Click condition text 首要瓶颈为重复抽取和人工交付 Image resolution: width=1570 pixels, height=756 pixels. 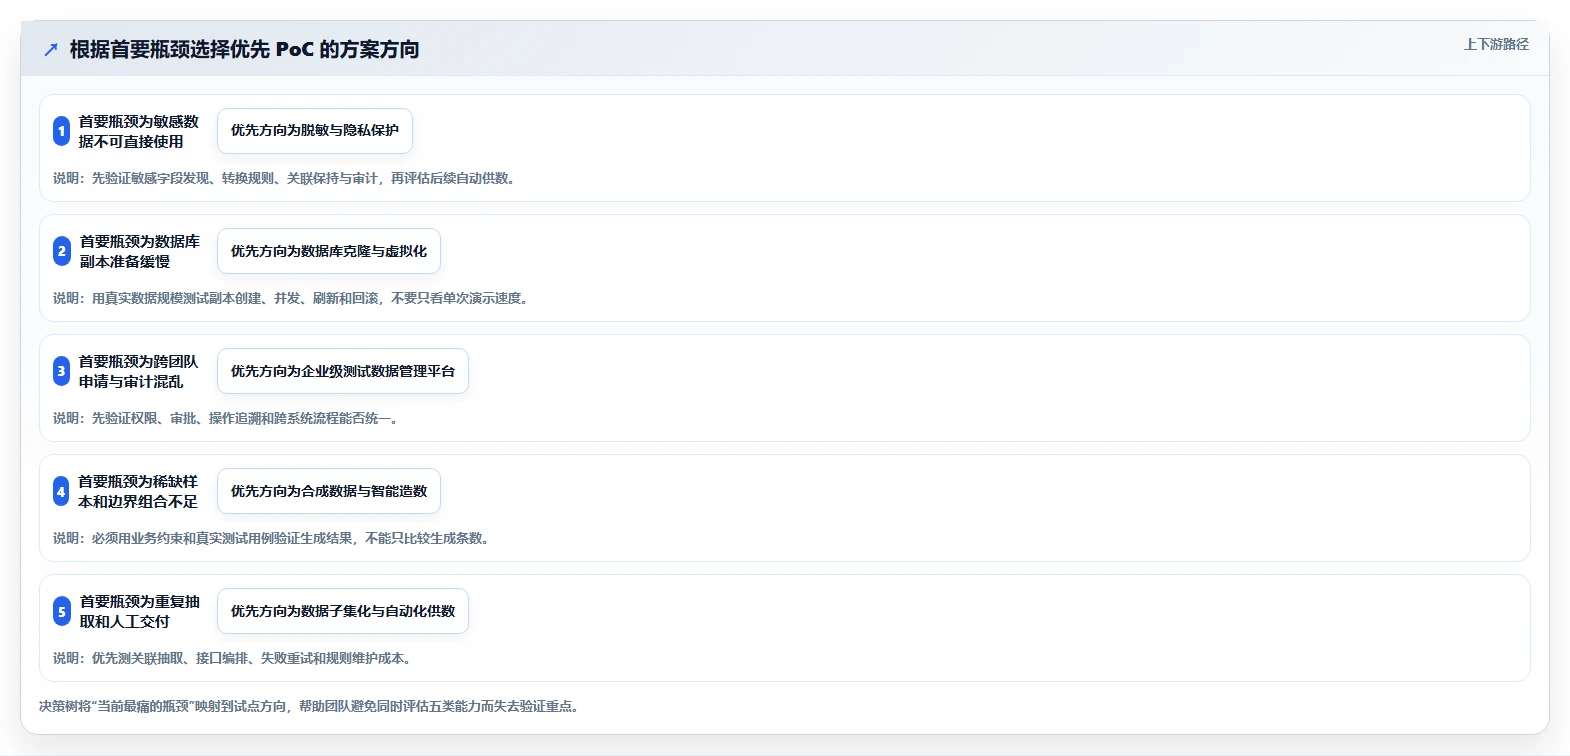(139, 611)
